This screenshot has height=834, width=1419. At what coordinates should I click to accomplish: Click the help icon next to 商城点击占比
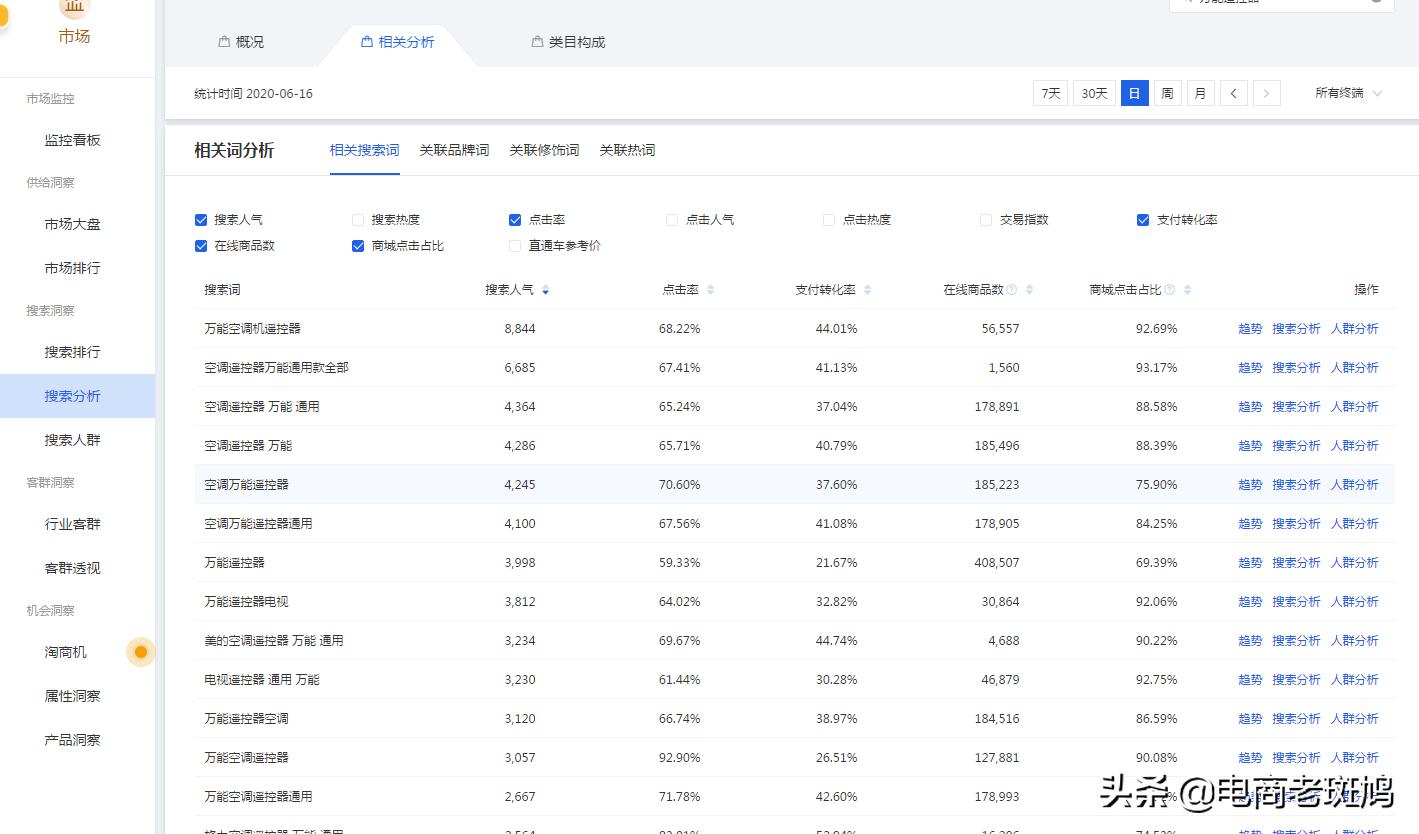coord(1167,289)
